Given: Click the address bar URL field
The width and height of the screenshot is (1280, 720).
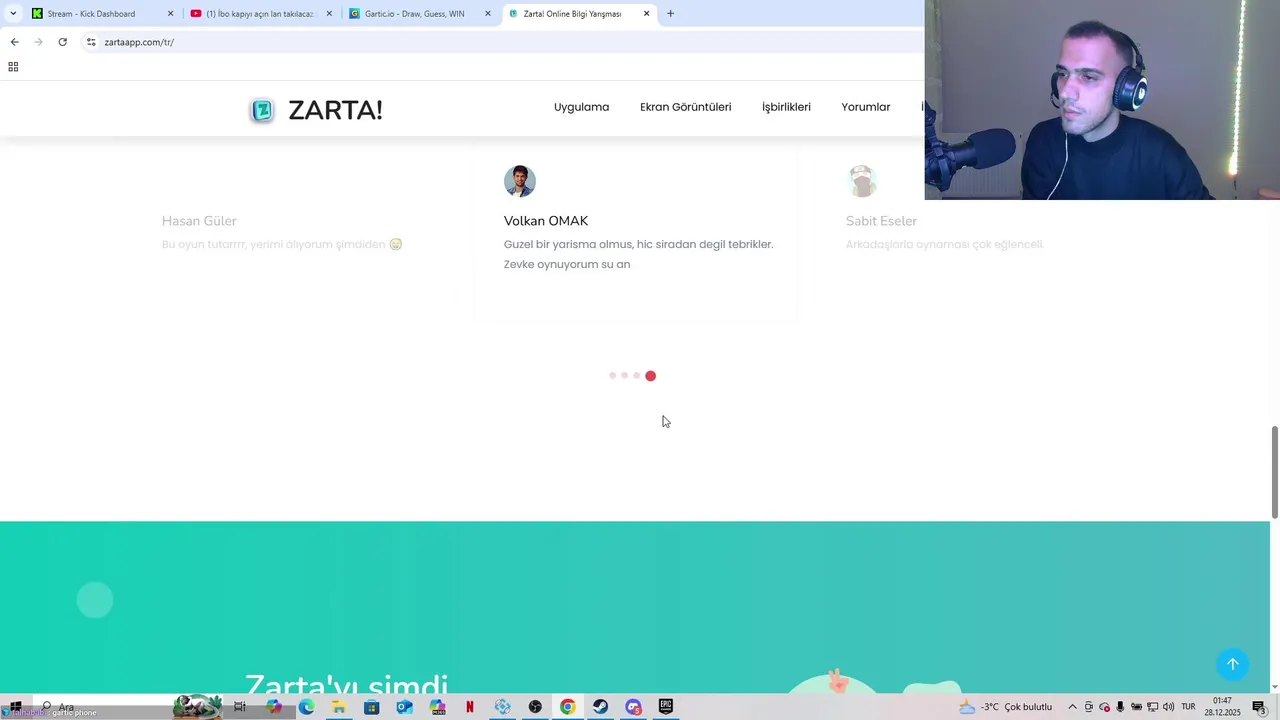Looking at the screenshot, I should (x=500, y=42).
